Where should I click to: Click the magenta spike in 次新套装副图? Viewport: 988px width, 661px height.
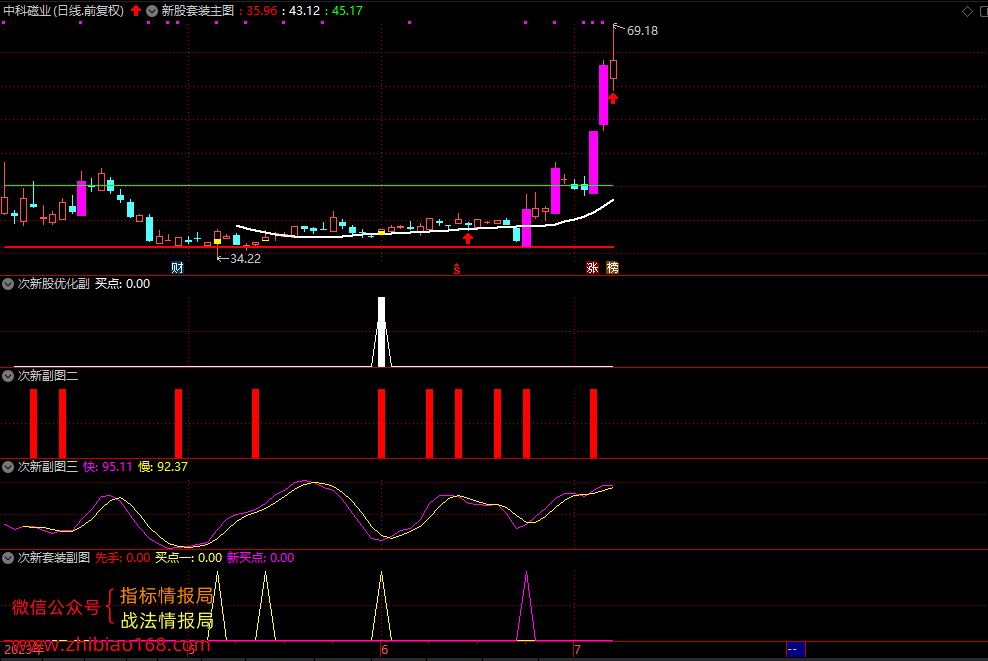click(527, 606)
